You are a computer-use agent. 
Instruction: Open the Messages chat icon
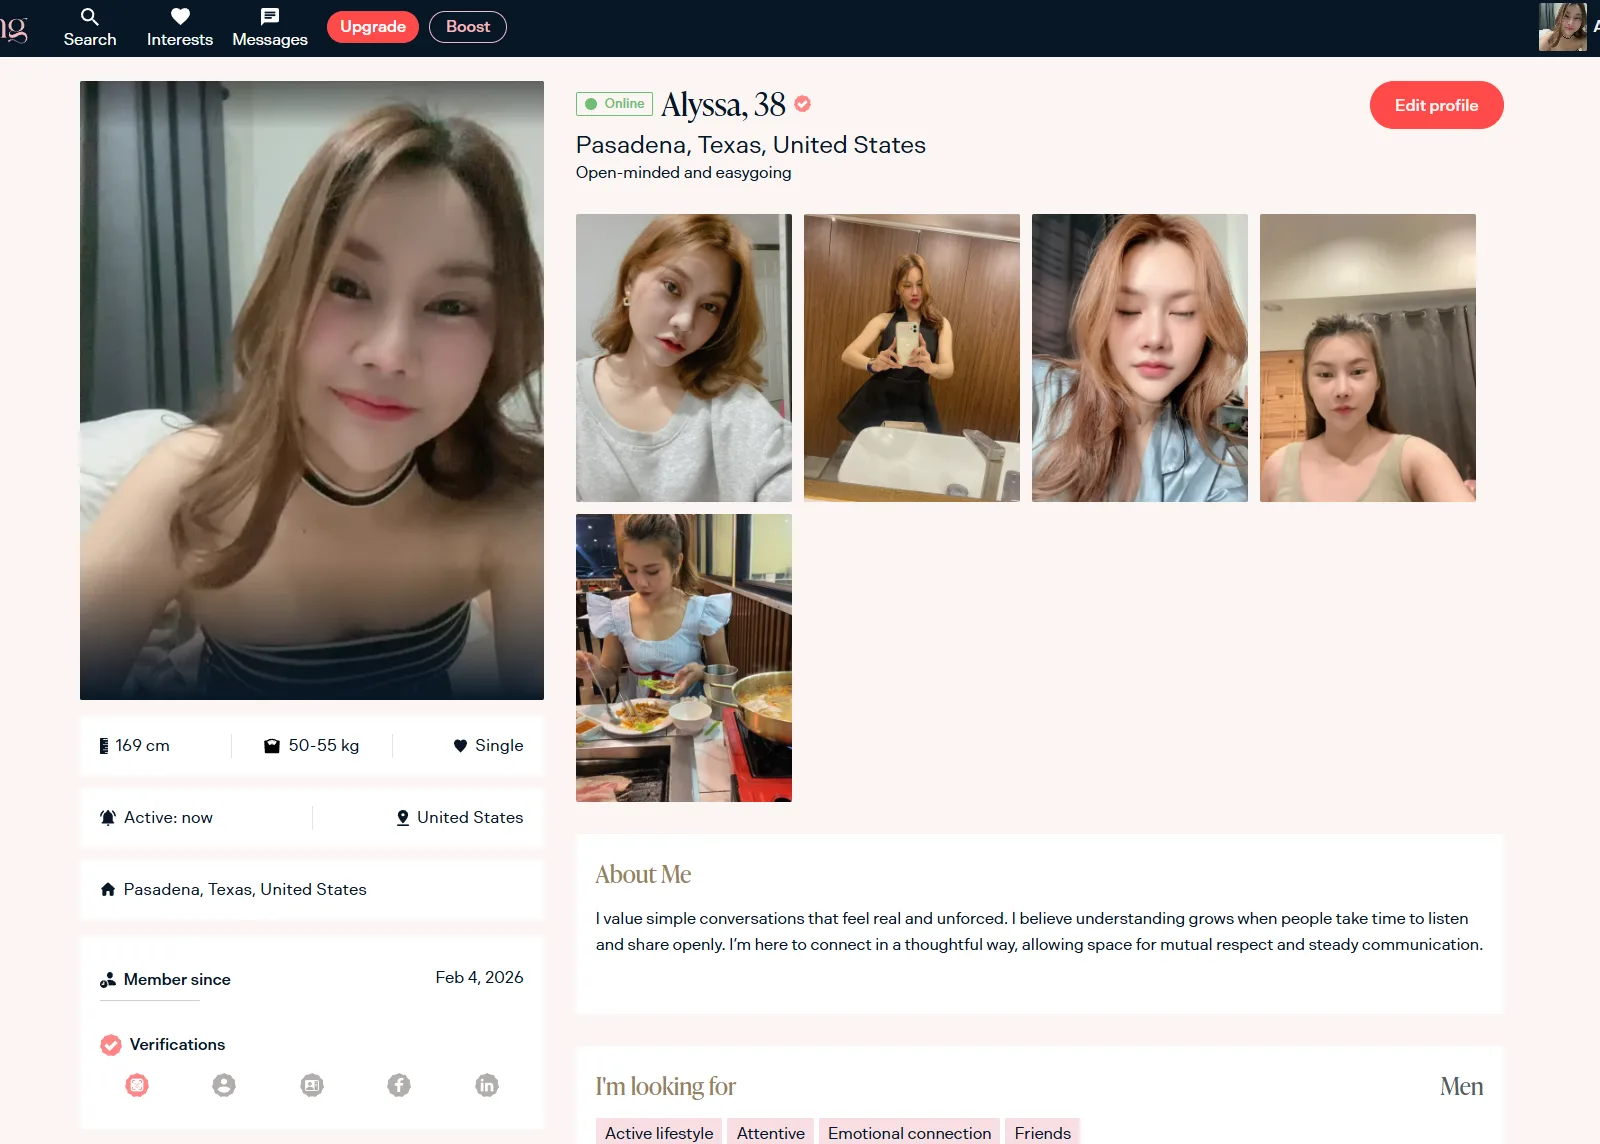tap(270, 27)
